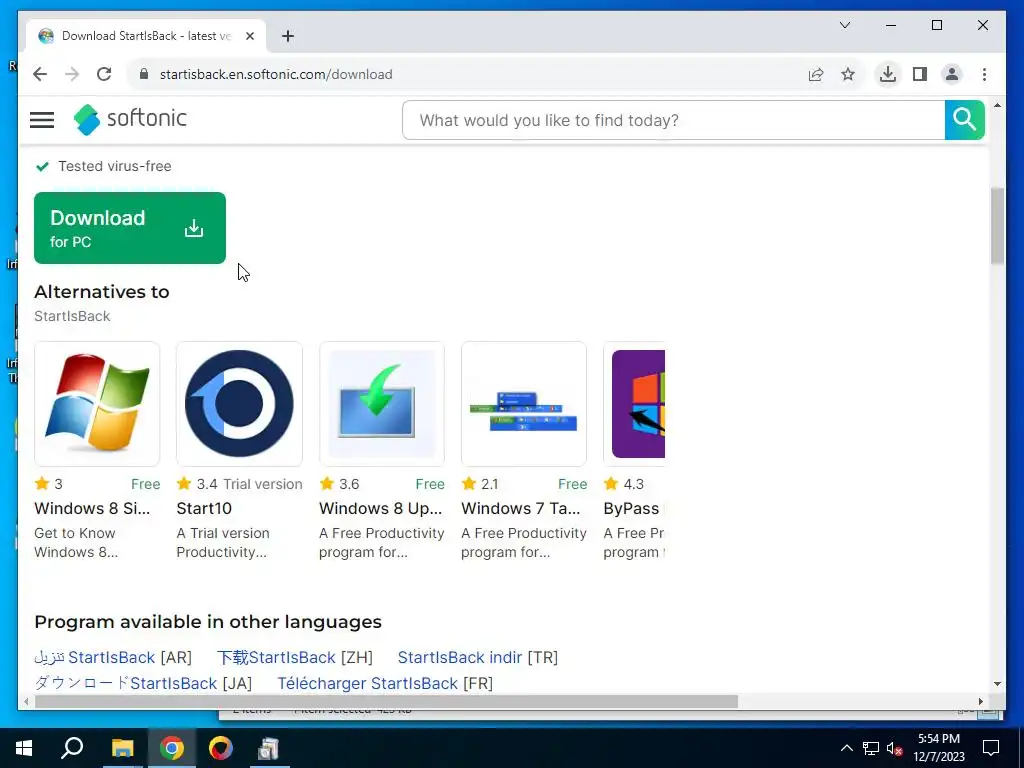Viewport: 1024px width, 768px height.
Task: Open Chrome's three-dot menu
Action: 984,74
